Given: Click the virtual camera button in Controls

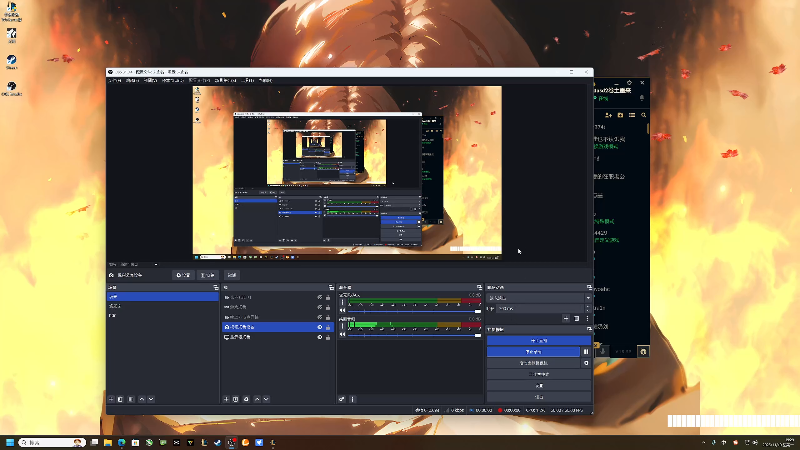Looking at the screenshot, I should (533, 363).
